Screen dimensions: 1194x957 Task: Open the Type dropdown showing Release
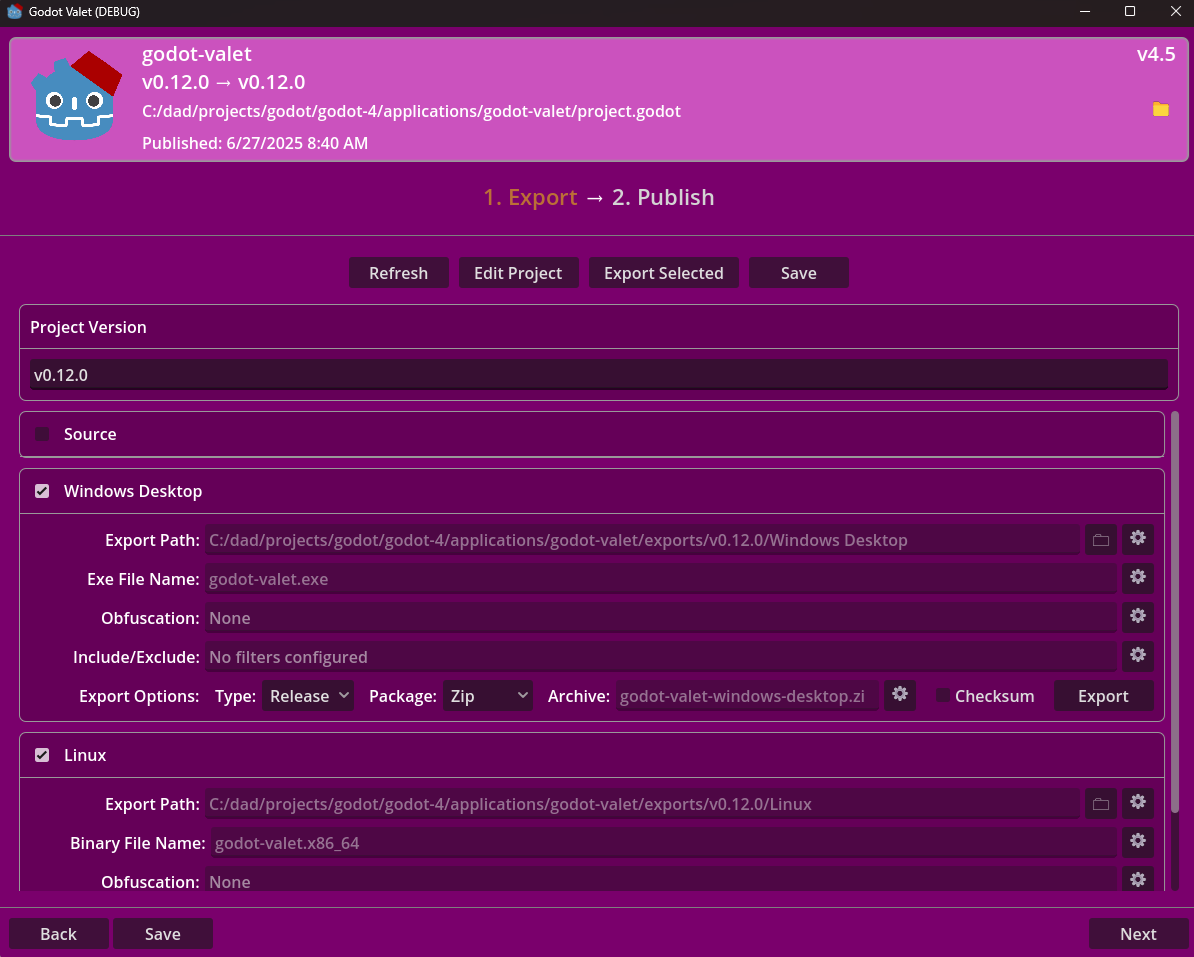[308, 696]
